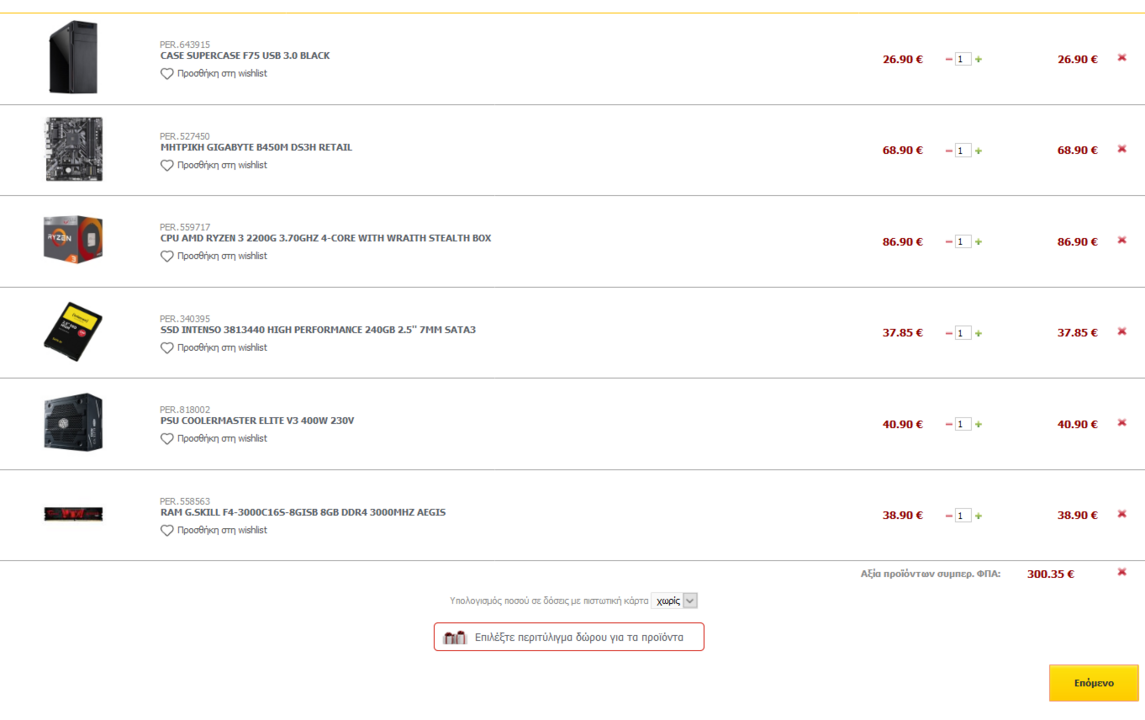The image size is (1145, 720).
Task: Decrease quantity of SSD INTENSO 240GB
Action: pyautogui.click(x=949, y=333)
